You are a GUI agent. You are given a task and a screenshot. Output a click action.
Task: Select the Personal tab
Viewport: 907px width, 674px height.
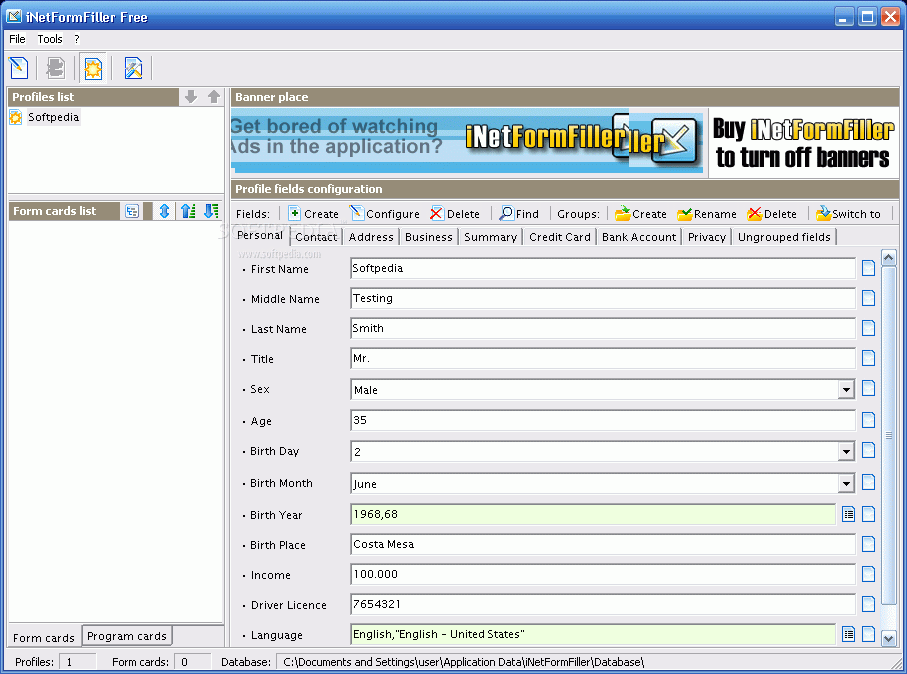pos(260,235)
